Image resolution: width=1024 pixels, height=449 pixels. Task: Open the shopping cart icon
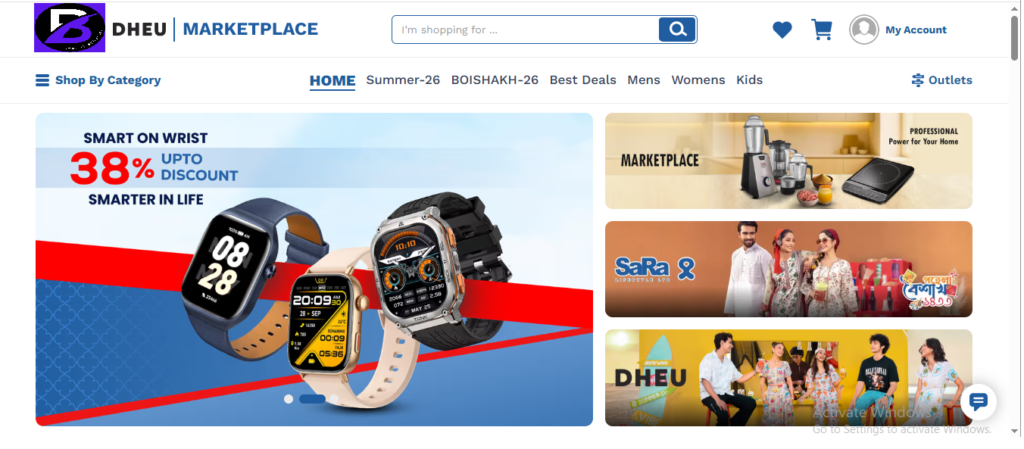pyautogui.click(x=822, y=29)
